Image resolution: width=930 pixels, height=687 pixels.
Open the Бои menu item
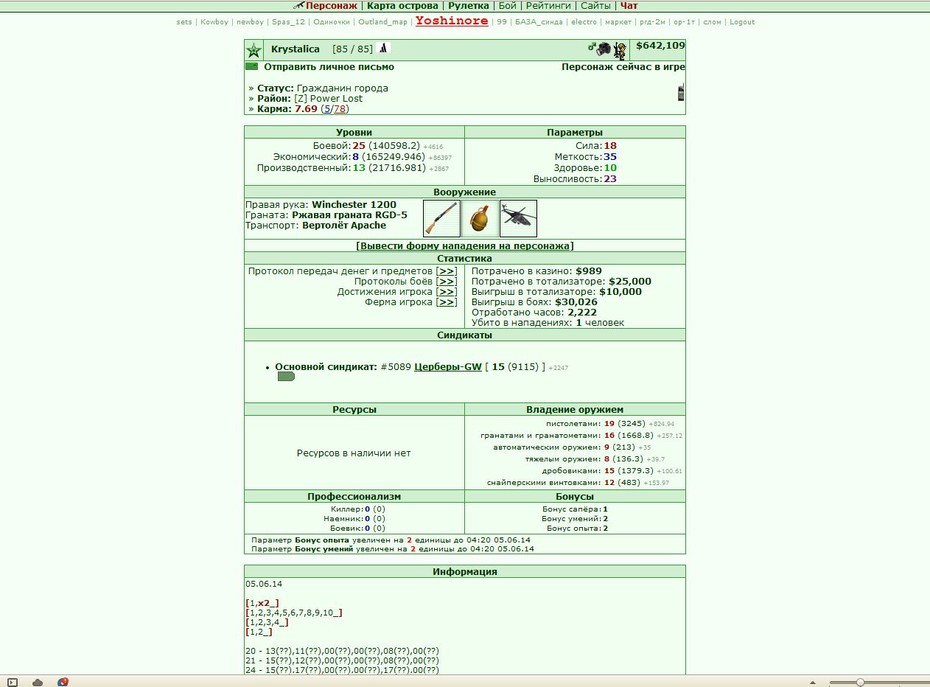click(507, 5)
